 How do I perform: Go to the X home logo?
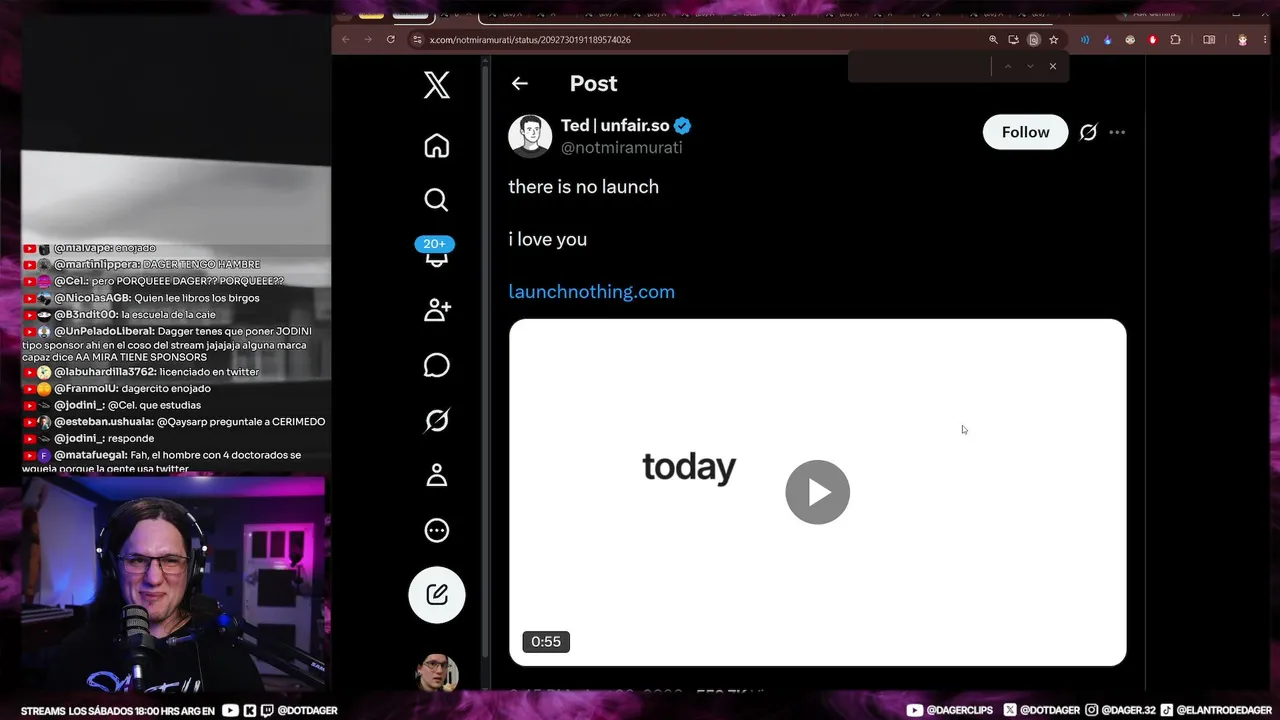[436, 85]
